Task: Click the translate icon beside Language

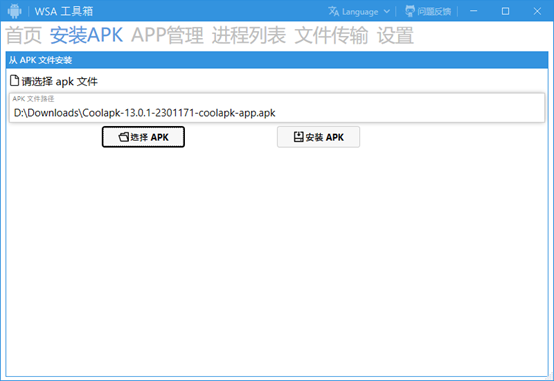Action: pos(334,11)
